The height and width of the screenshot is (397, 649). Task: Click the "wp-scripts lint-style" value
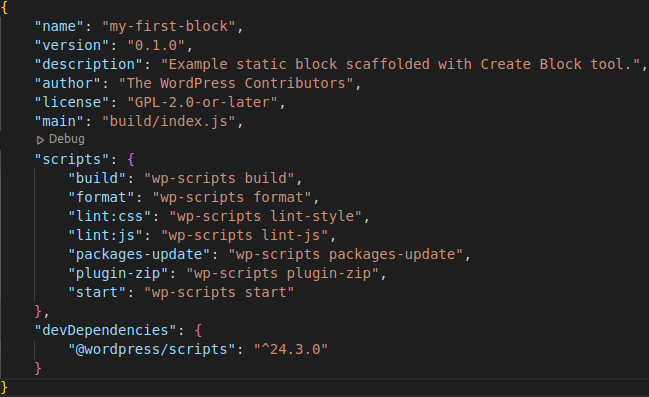266,217
